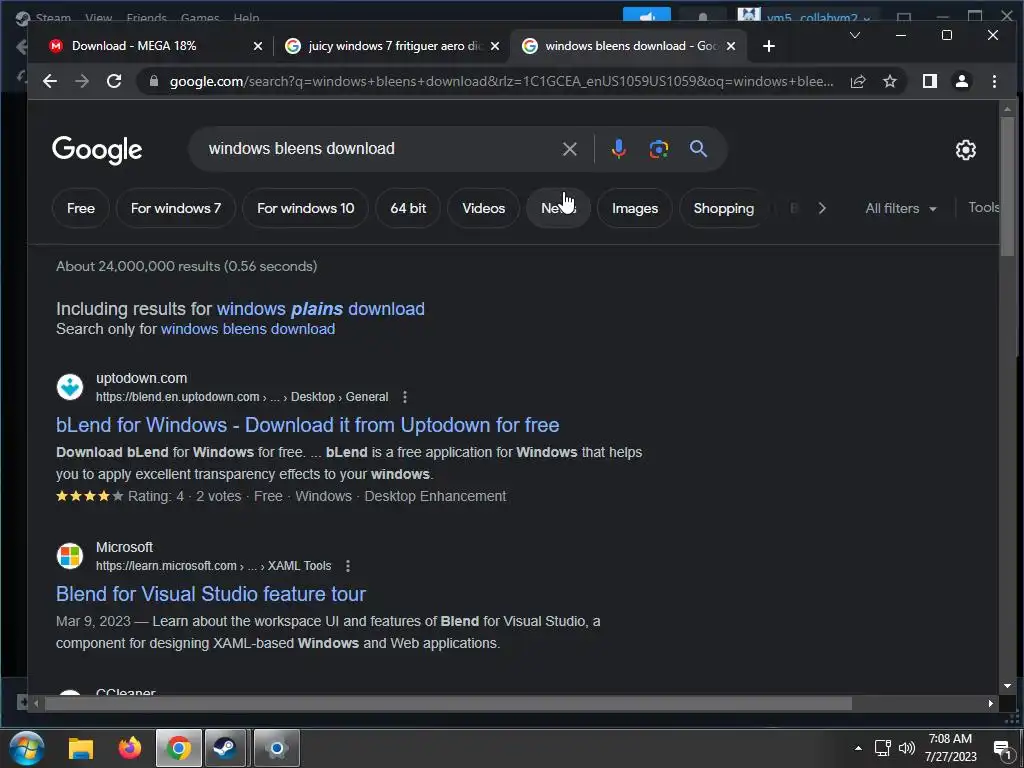
Task: Click the Microsoft logo favicon
Action: click(x=70, y=556)
